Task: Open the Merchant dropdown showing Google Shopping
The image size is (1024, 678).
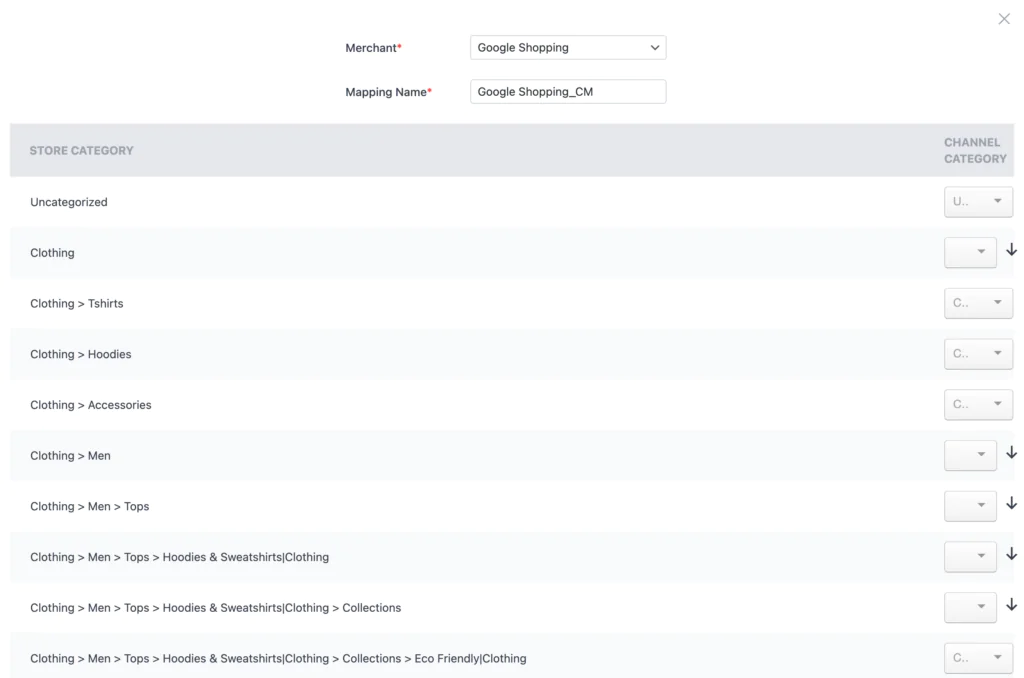Action: click(567, 47)
